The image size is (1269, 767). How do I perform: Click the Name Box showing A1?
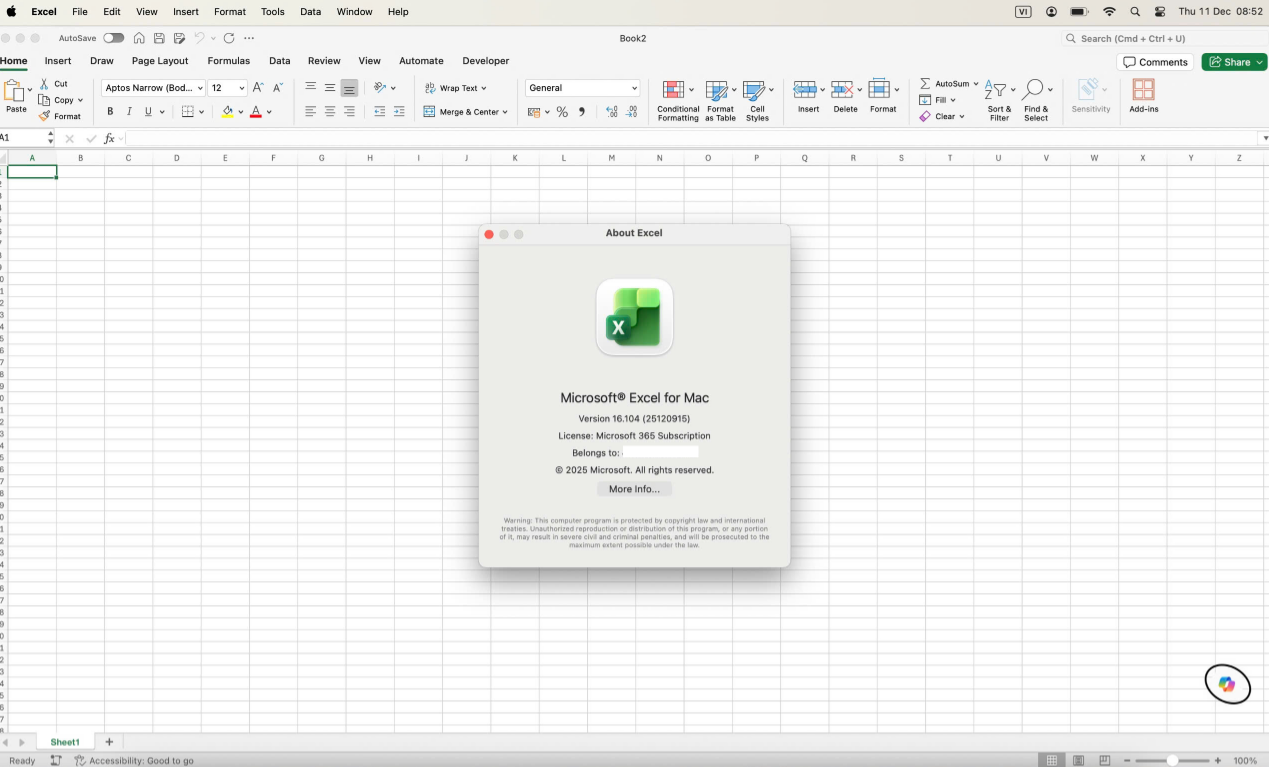point(27,138)
